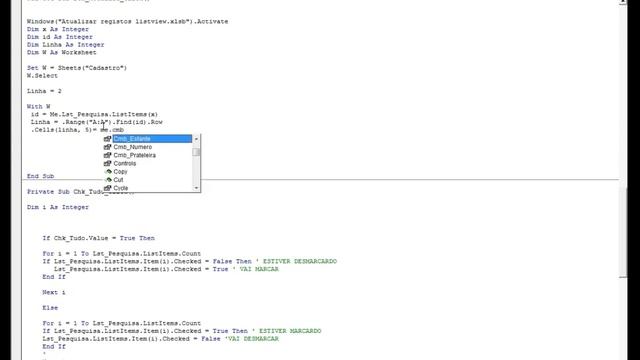Click the 'Set W = Sheets("Cadastro")' line

pos(77,68)
